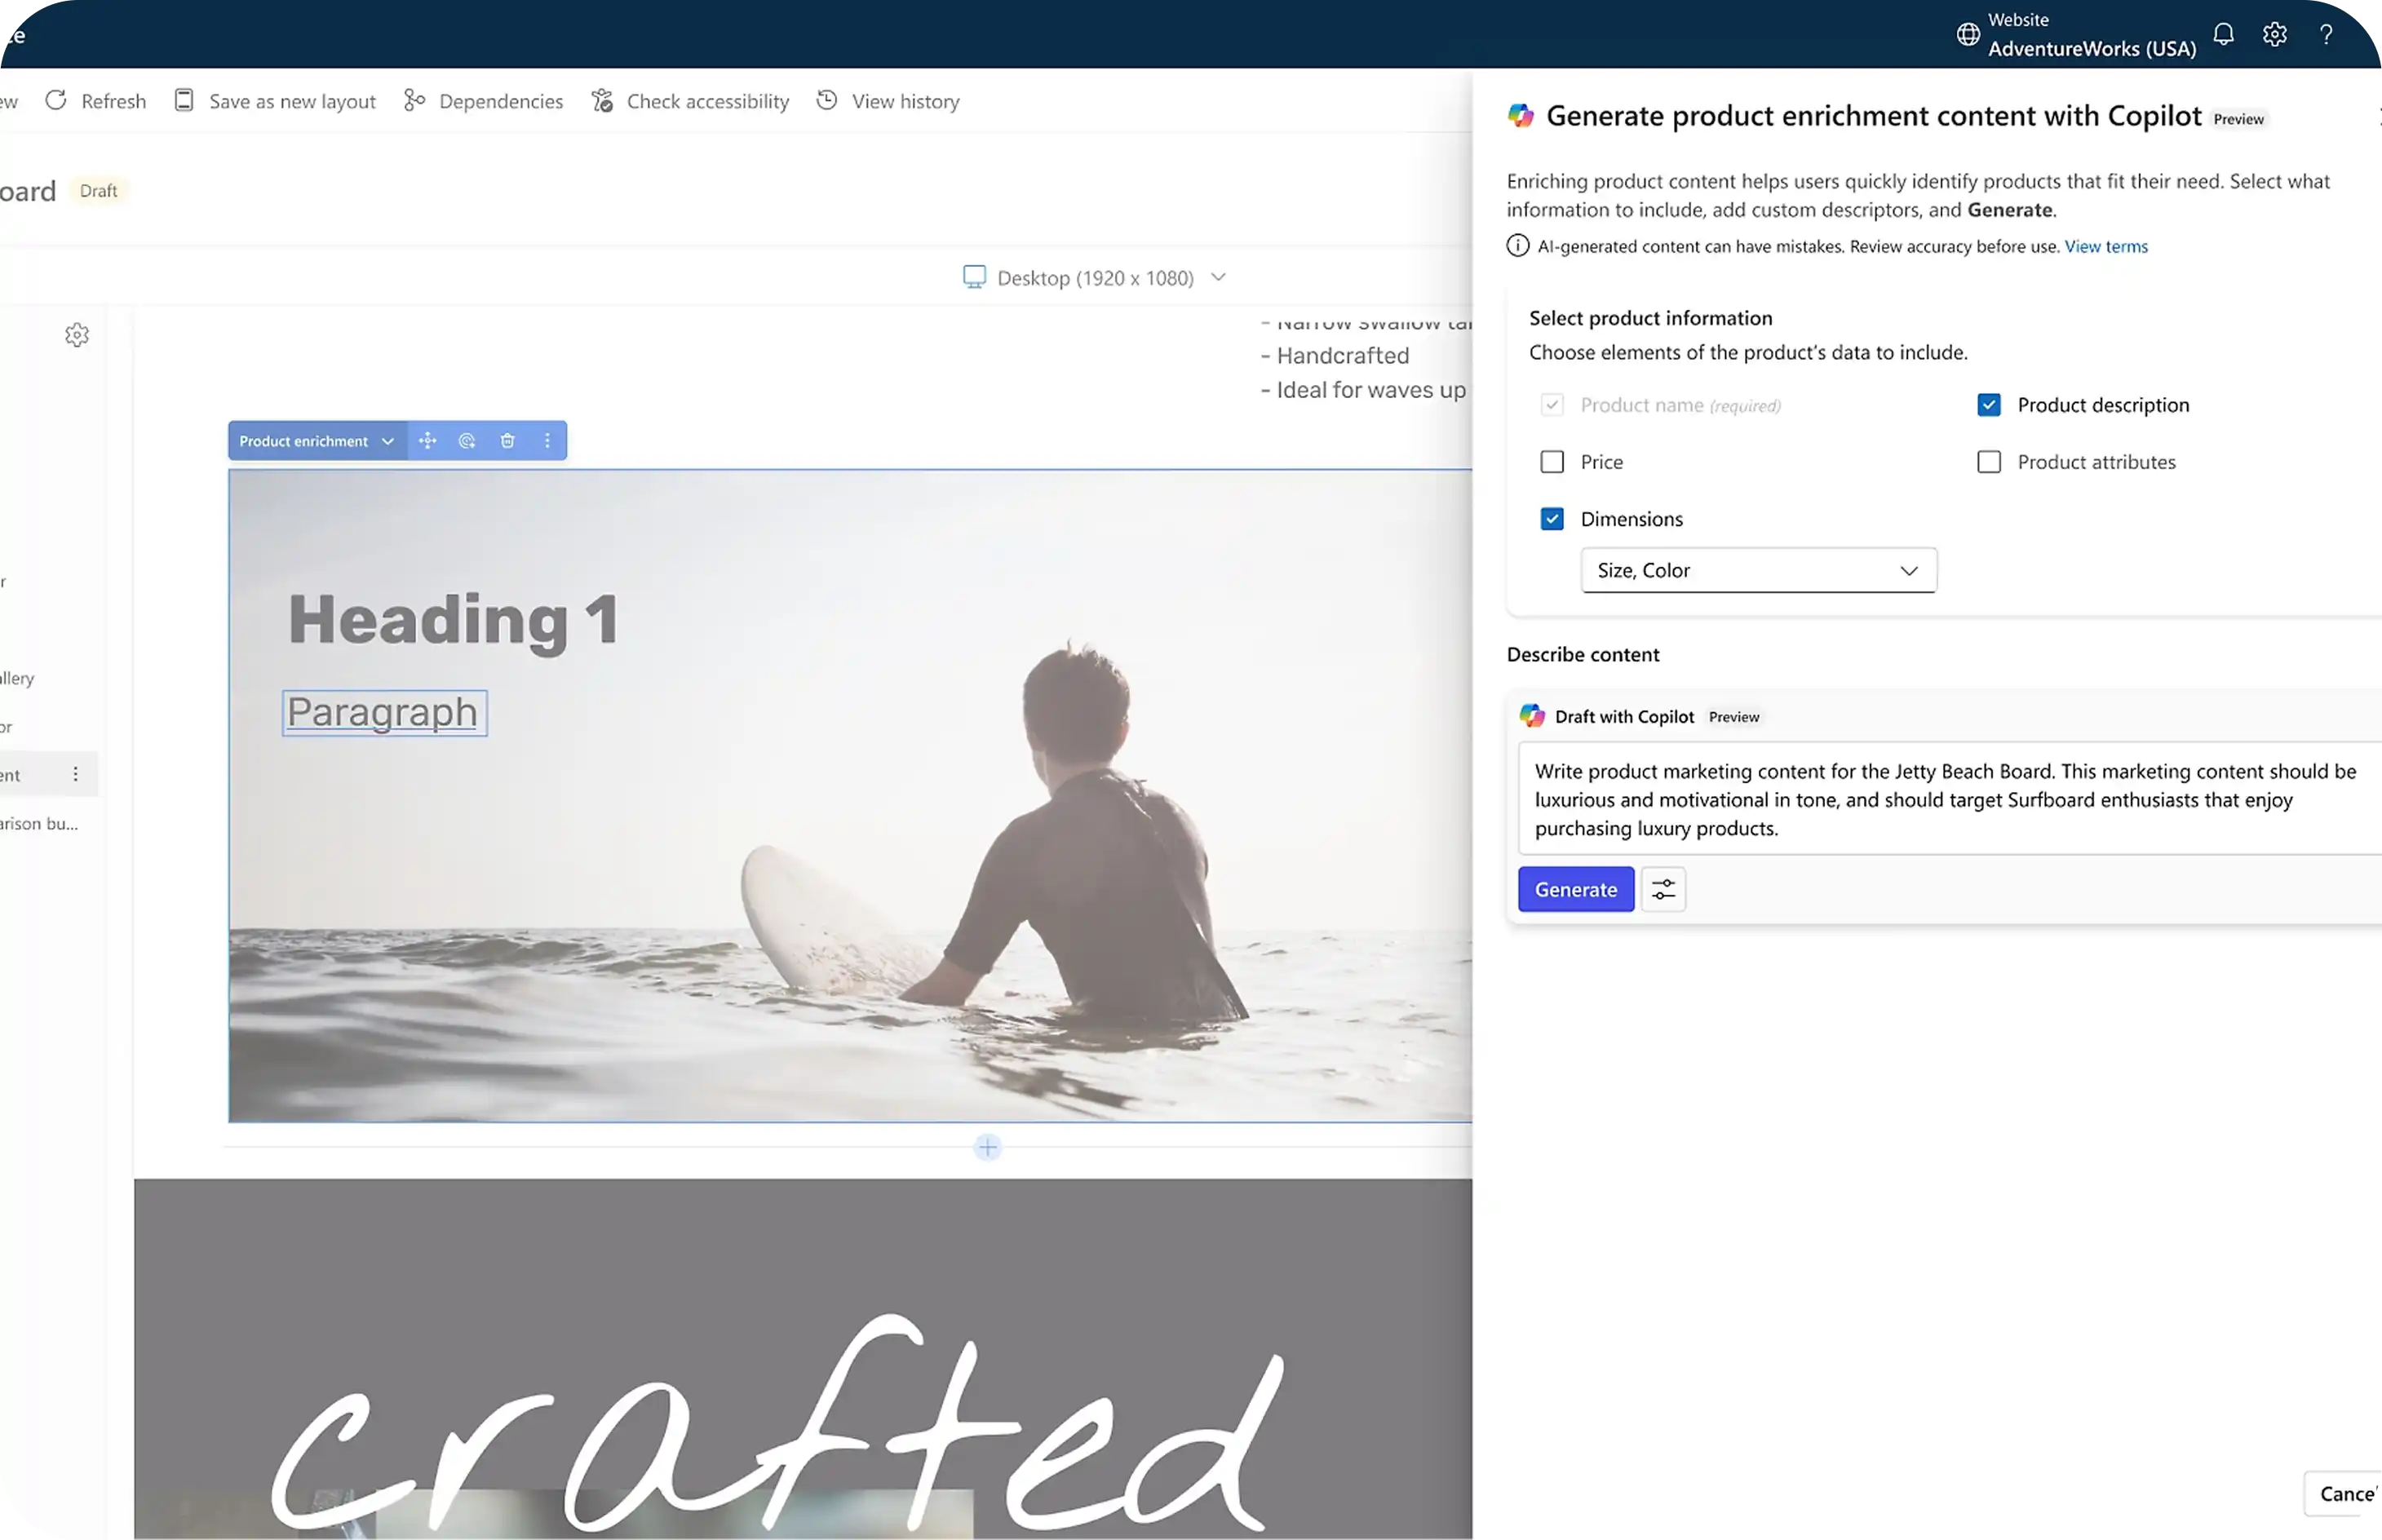The height and width of the screenshot is (1540, 2382).
Task: Add a new section via the plus icon below image
Action: coord(986,1147)
